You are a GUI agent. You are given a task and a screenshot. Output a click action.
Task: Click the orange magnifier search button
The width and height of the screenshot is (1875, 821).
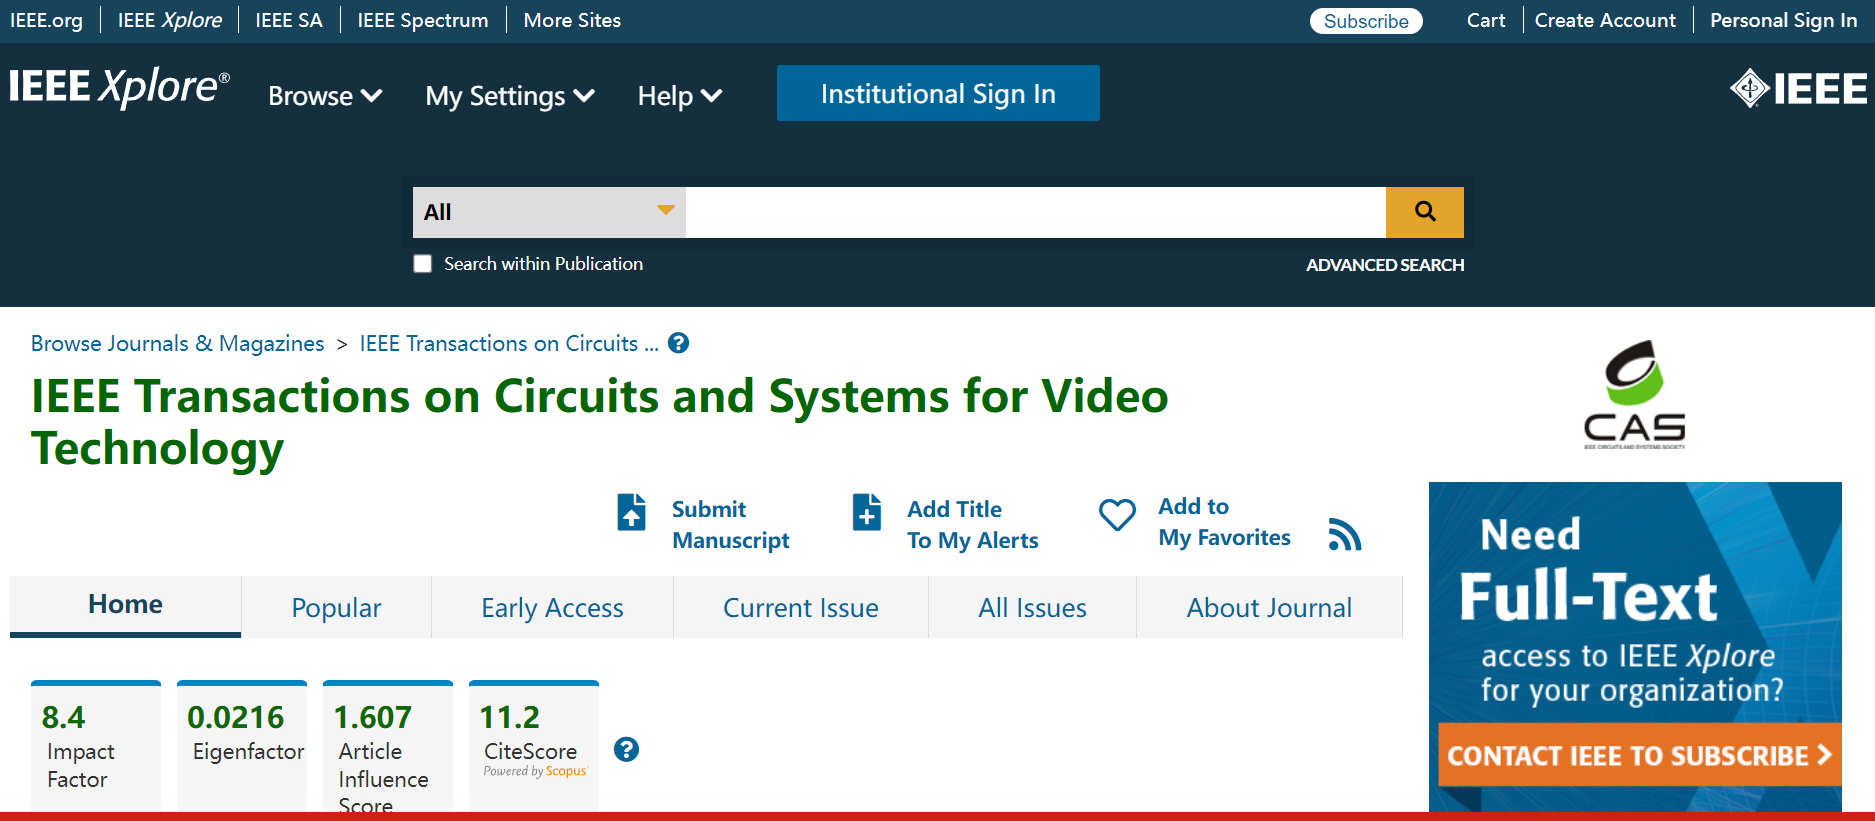tap(1425, 212)
